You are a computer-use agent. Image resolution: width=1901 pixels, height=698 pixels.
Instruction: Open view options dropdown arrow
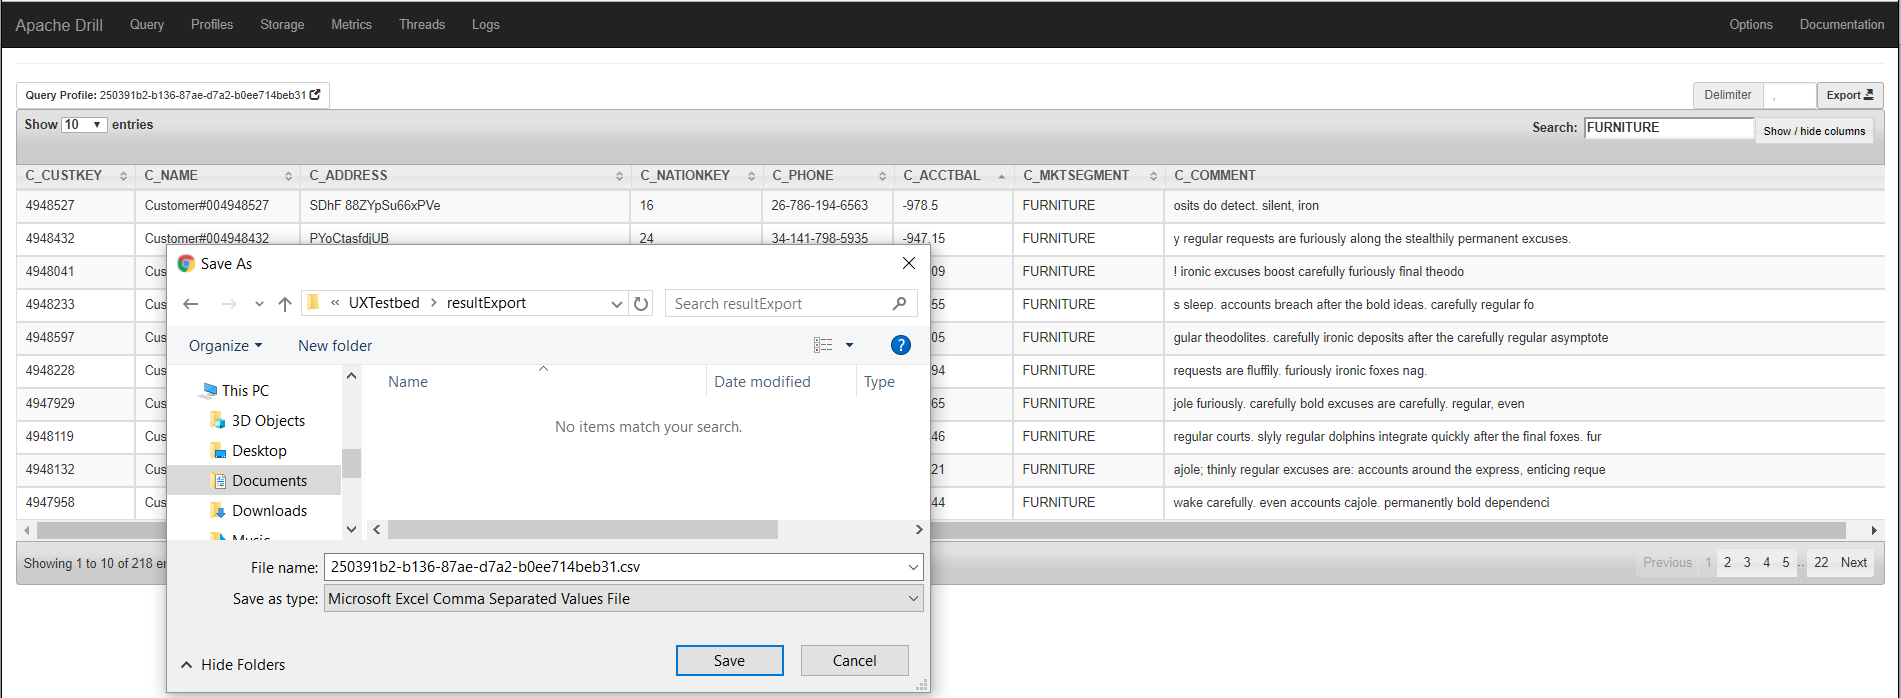(850, 345)
